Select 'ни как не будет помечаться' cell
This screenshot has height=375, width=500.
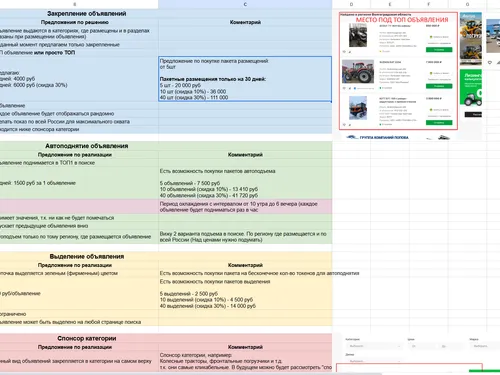(x=79, y=218)
